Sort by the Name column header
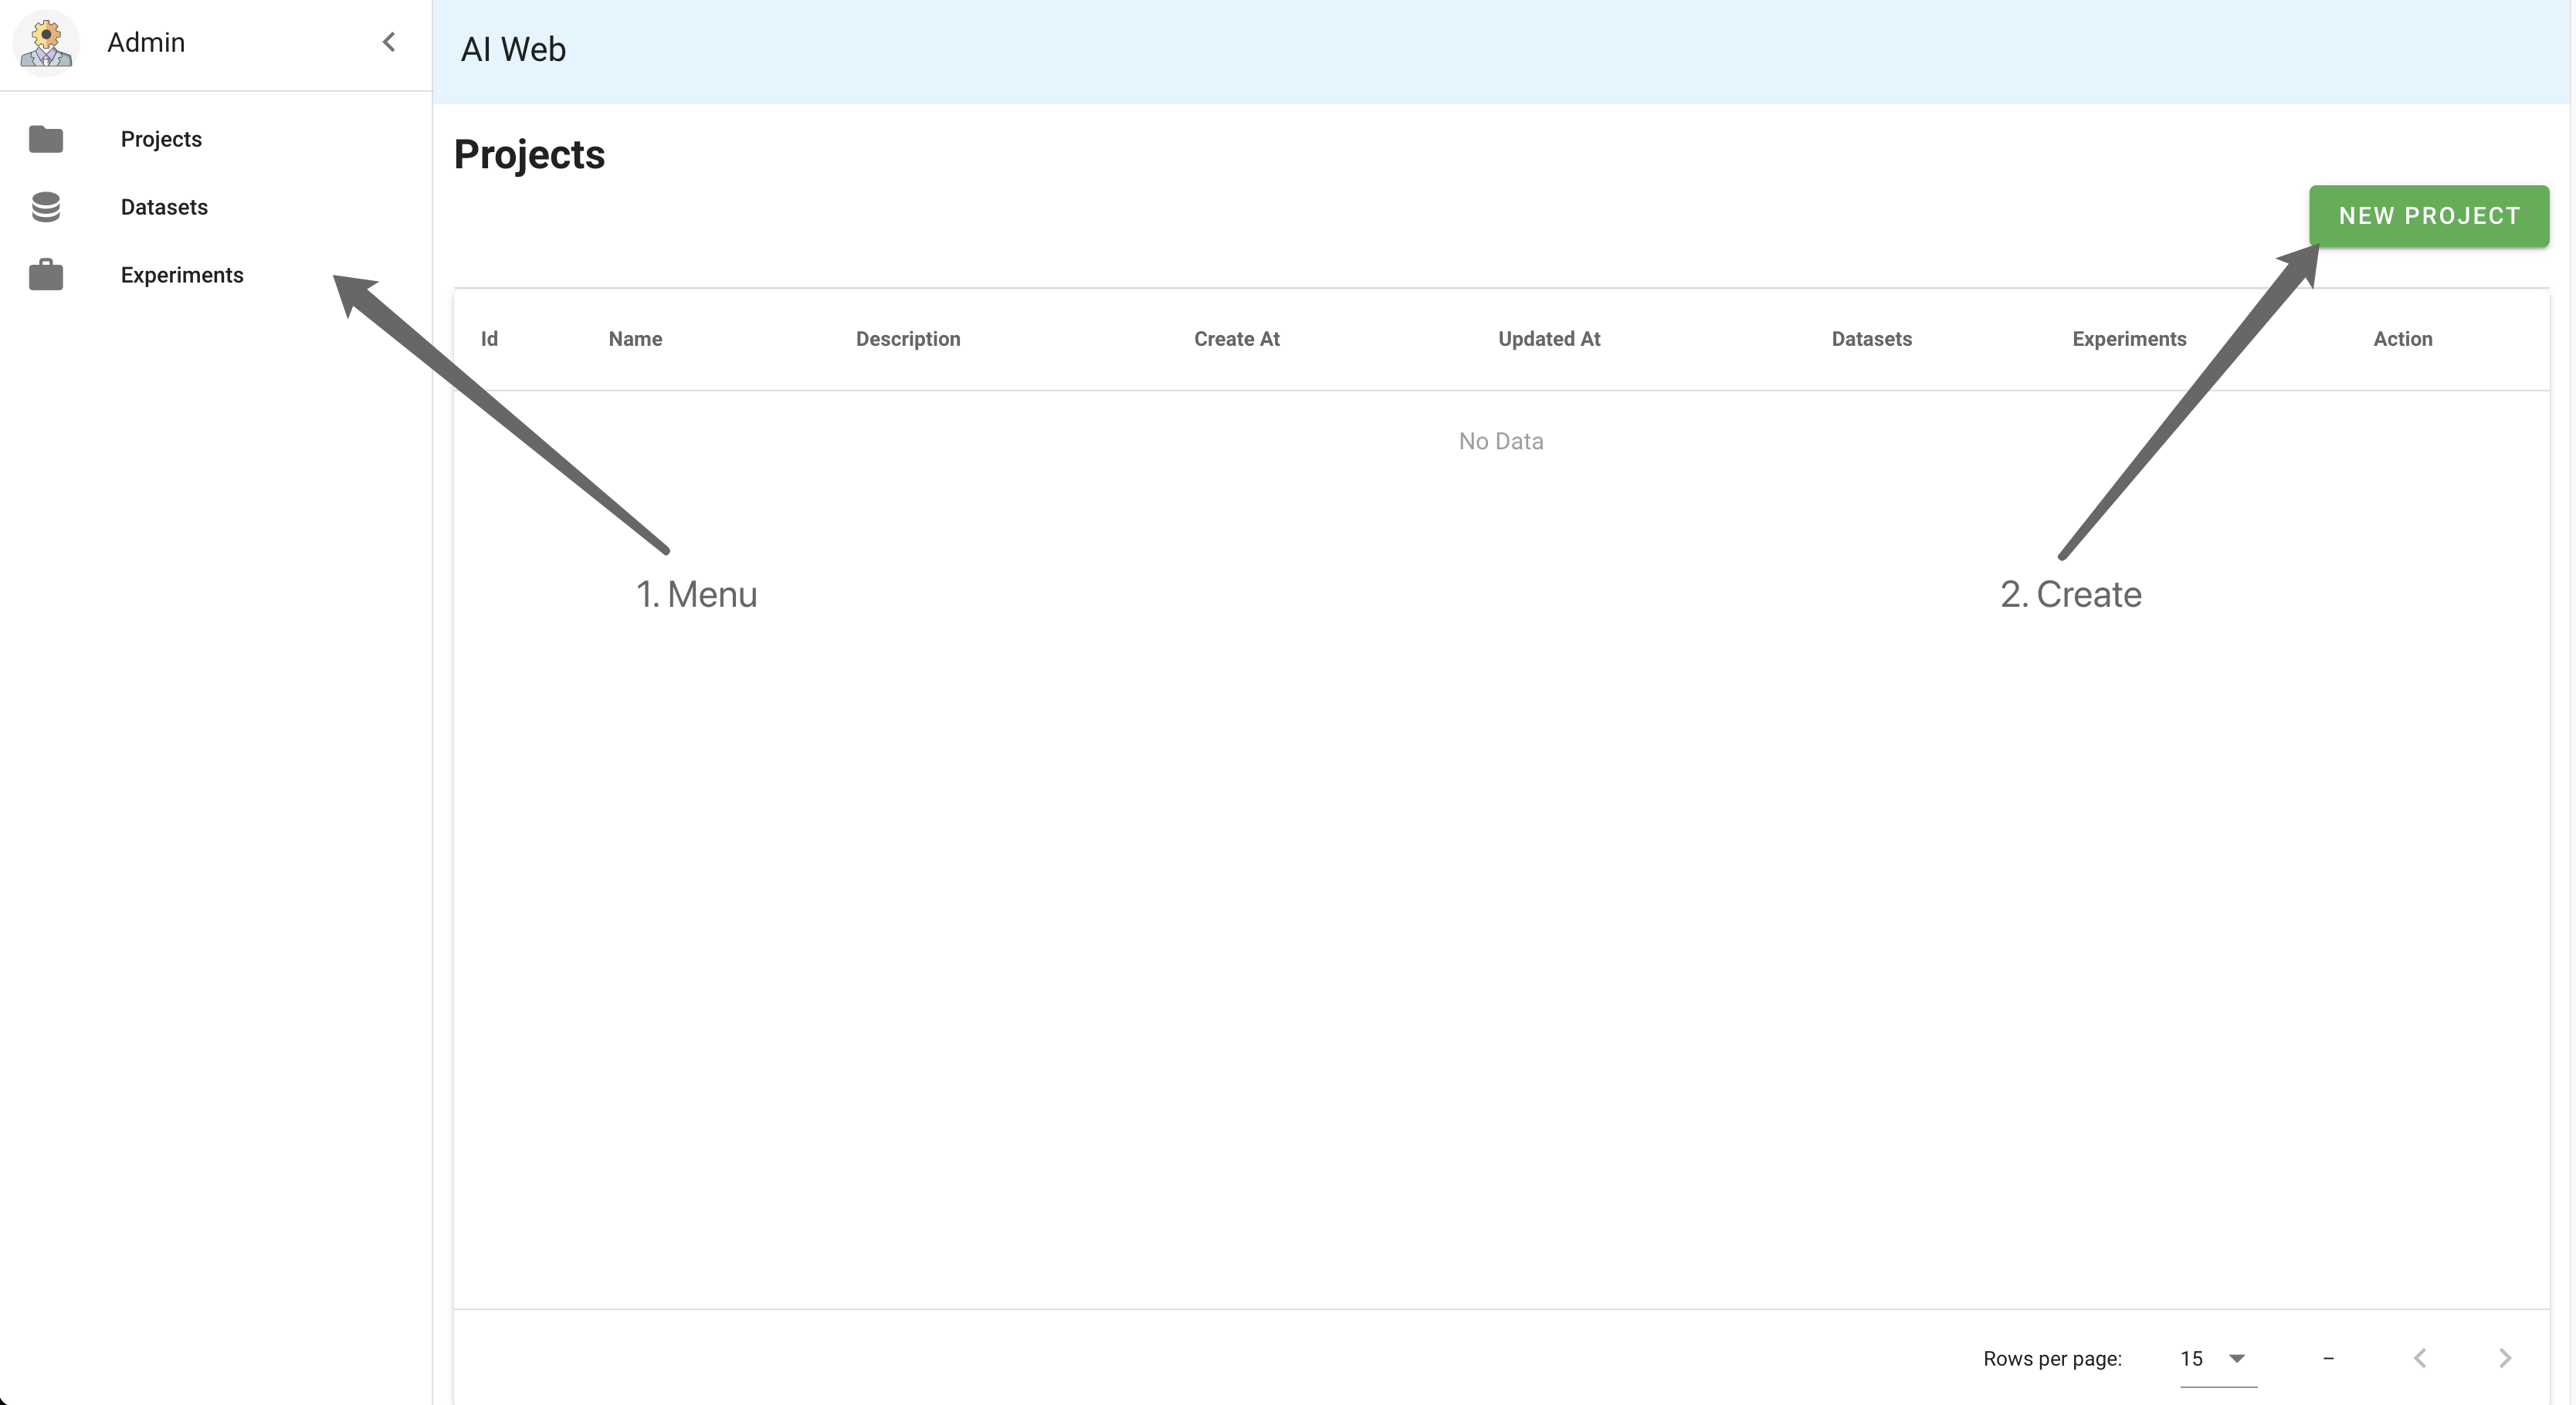The height and width of the screenshot is (1405, 2576). coord(635,339)
